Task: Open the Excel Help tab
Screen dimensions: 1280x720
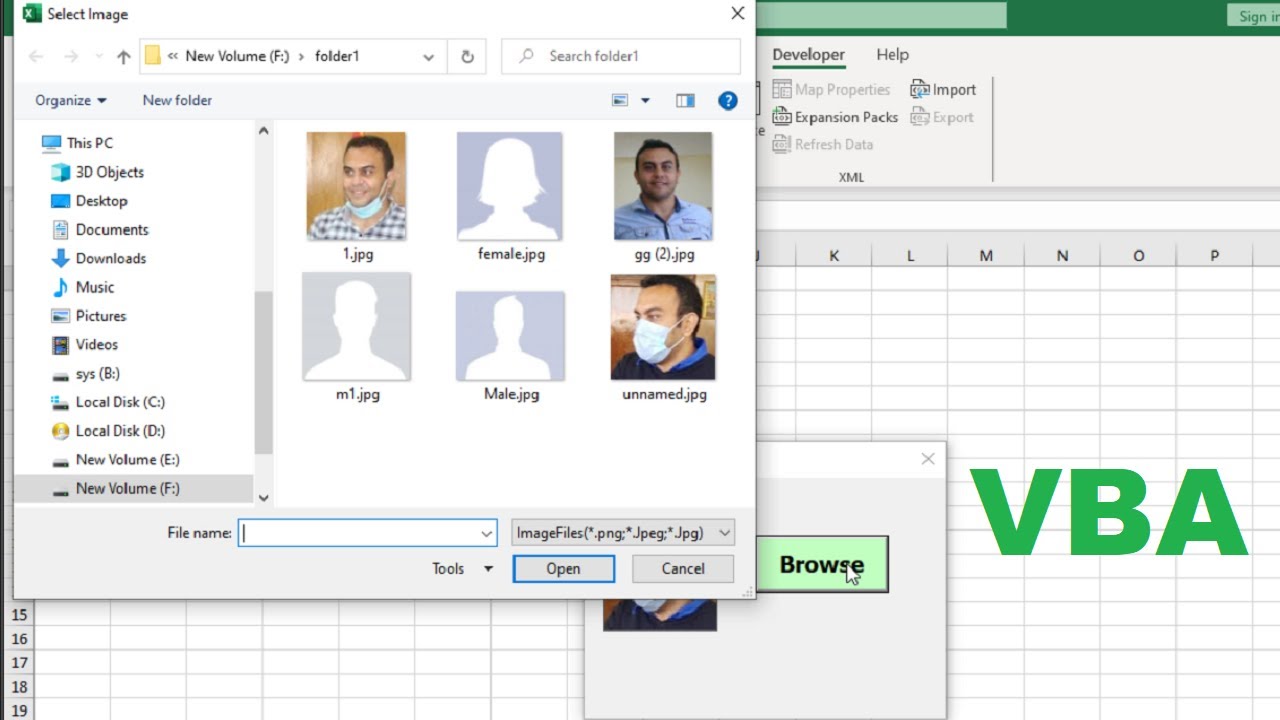Action: point(892,55)
